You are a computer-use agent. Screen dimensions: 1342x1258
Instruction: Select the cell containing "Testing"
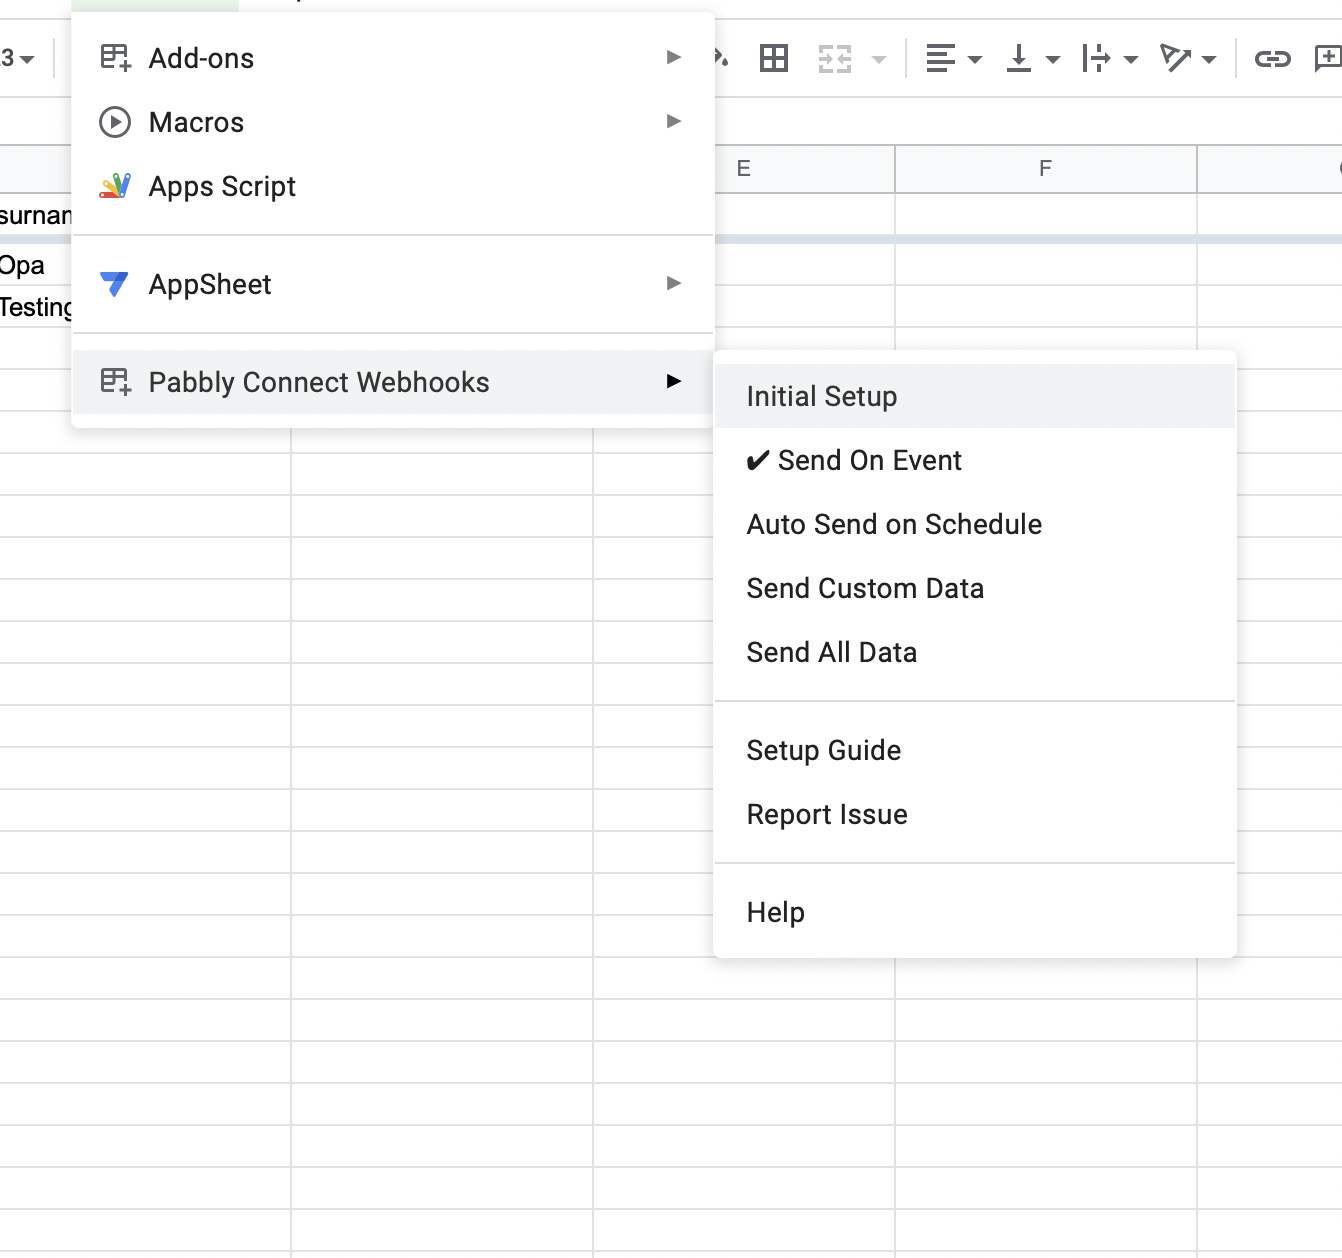tap(35, 307)
